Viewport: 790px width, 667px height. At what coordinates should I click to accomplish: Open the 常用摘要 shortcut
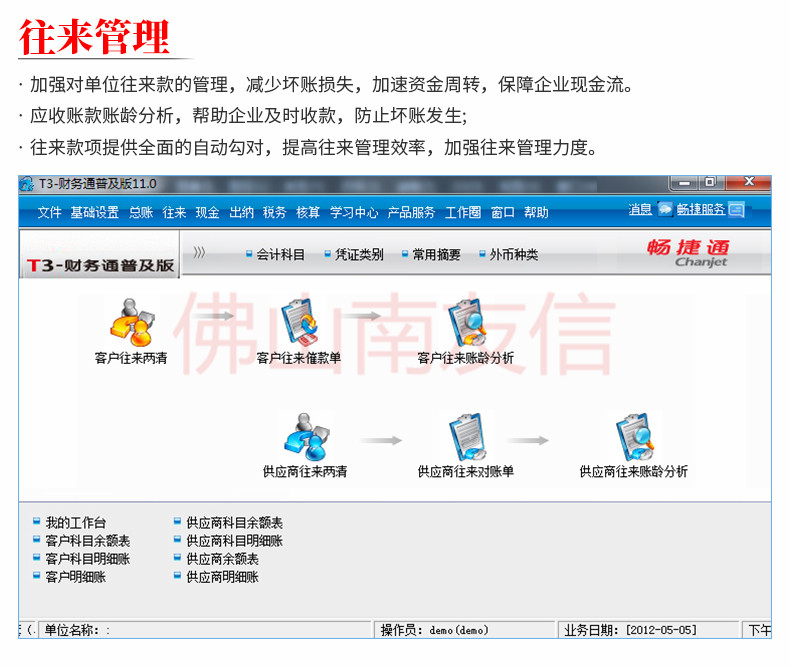431,255
